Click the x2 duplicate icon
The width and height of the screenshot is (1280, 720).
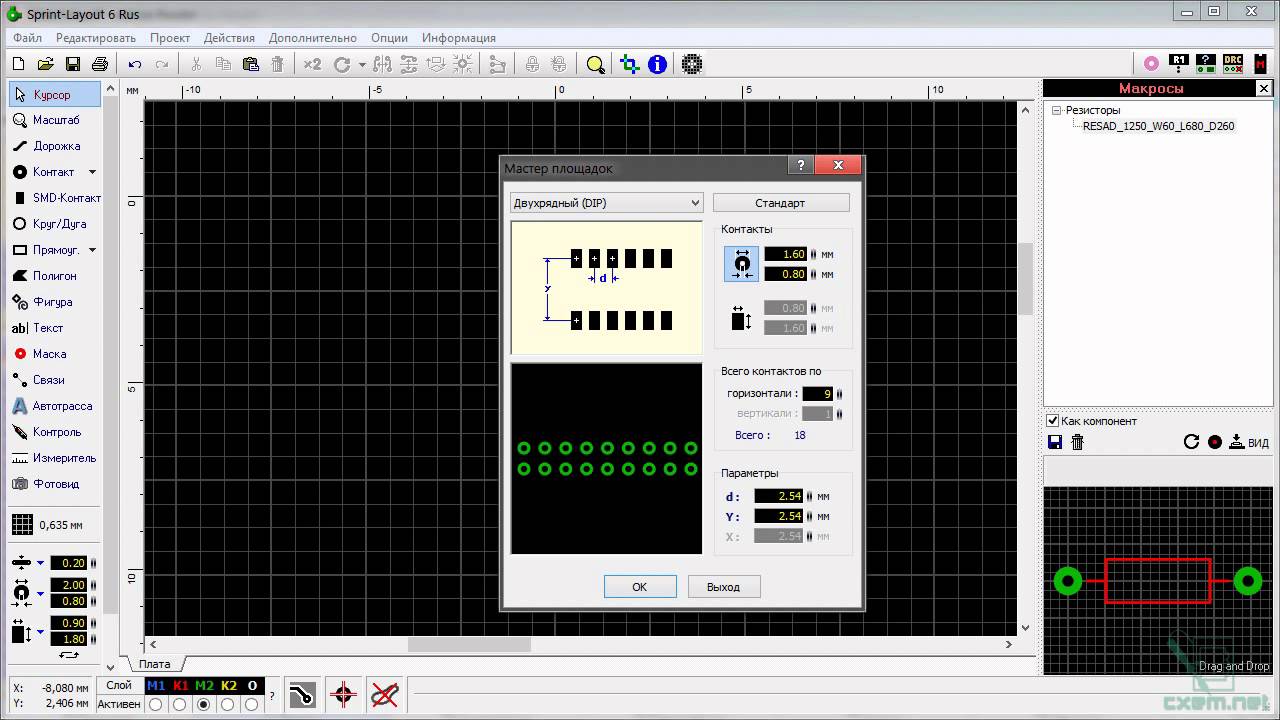(313, 64)
